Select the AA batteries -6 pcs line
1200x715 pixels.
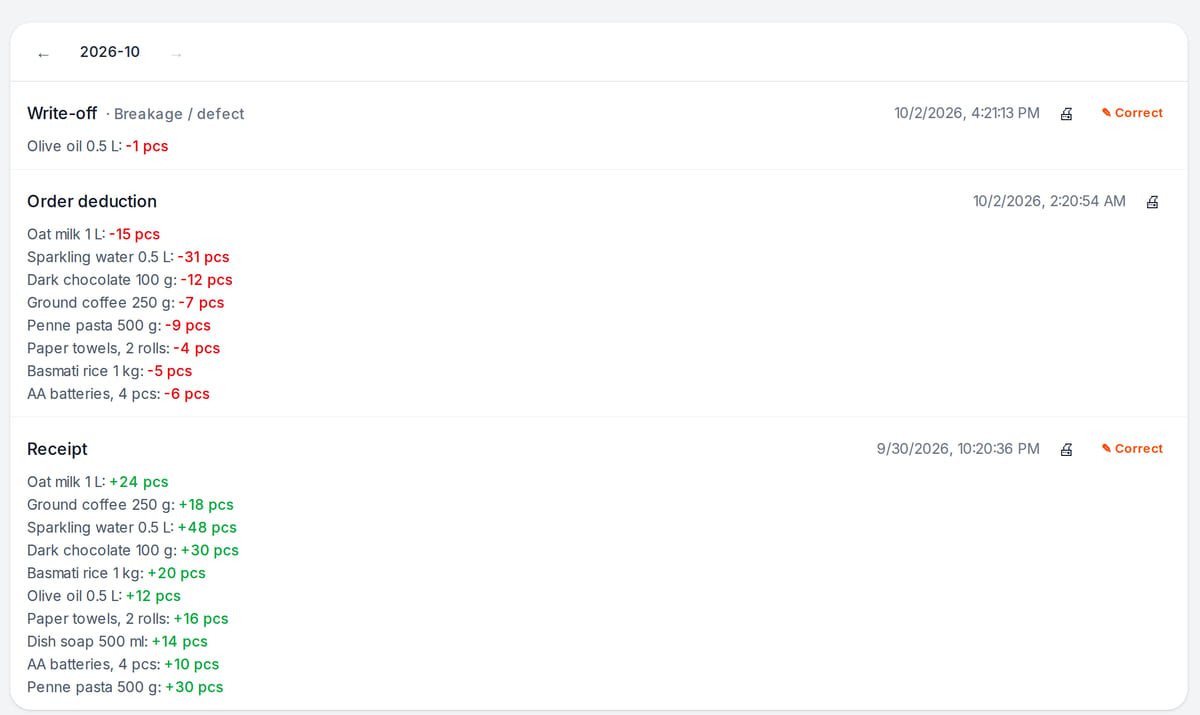click(x=118, y=394)
